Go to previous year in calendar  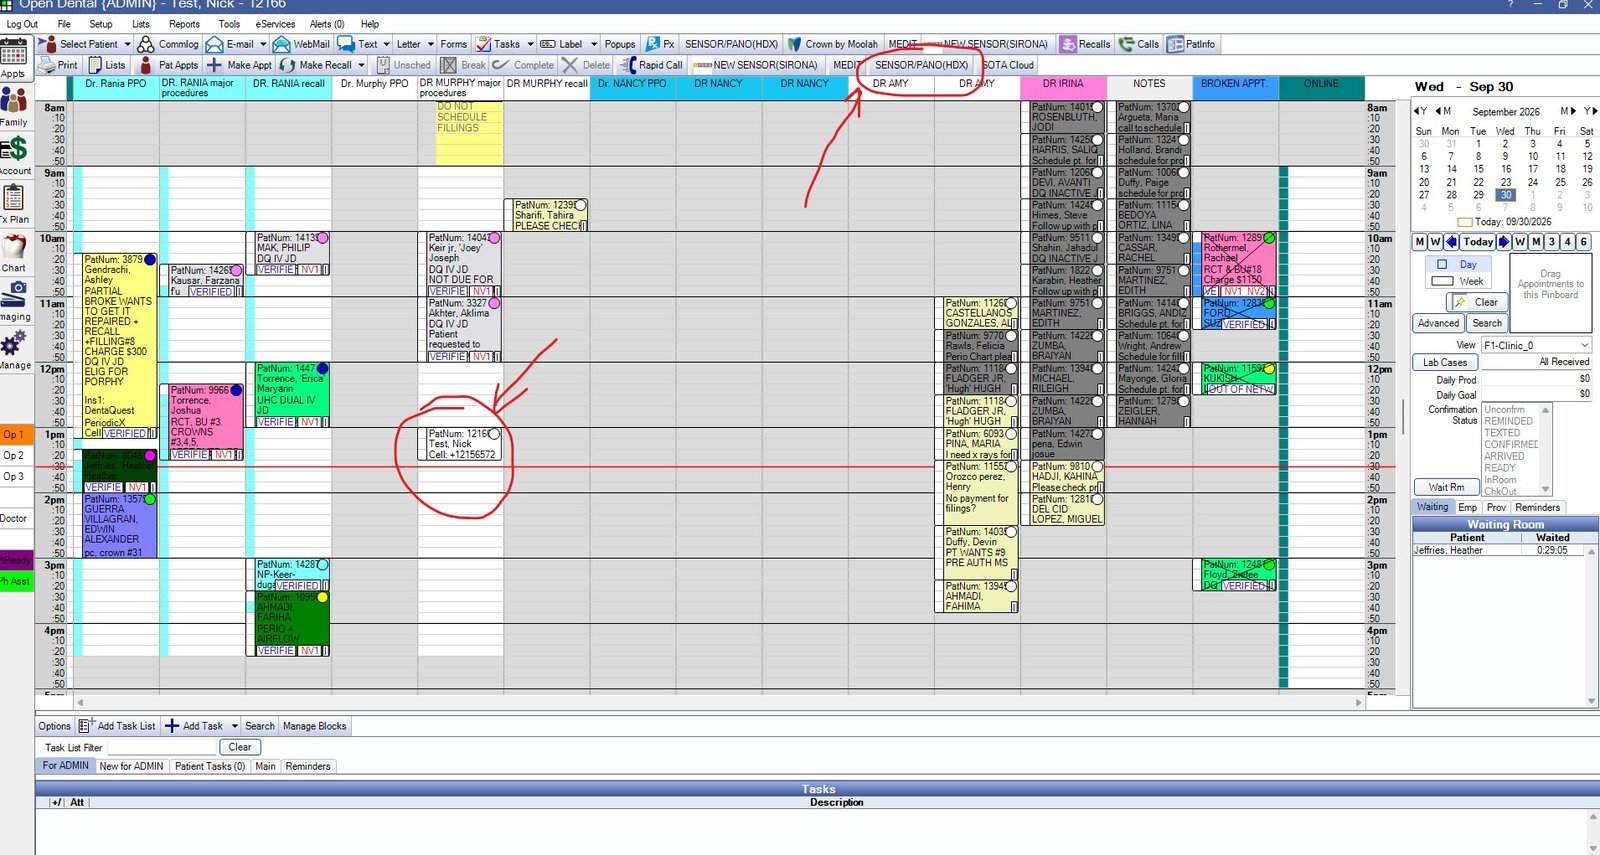pos(1421,111)
